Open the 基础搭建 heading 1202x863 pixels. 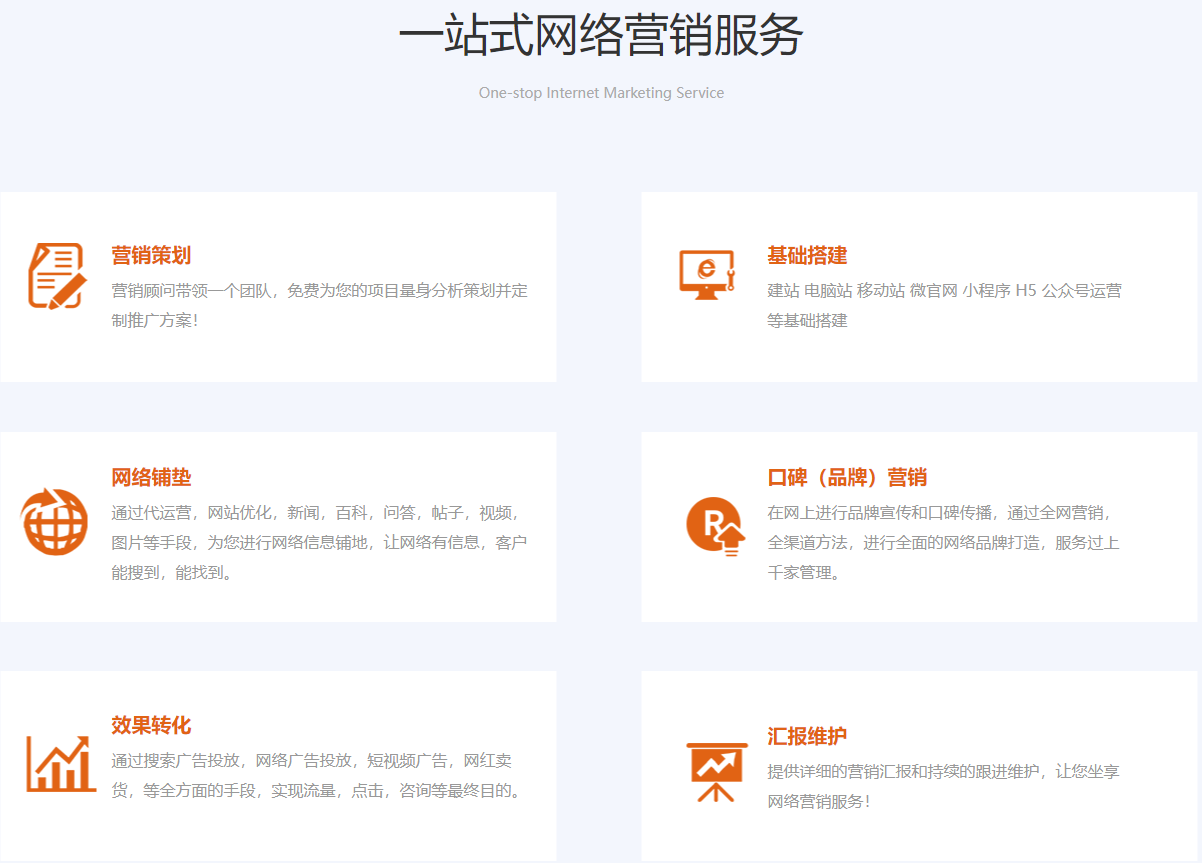coord(807,255)
